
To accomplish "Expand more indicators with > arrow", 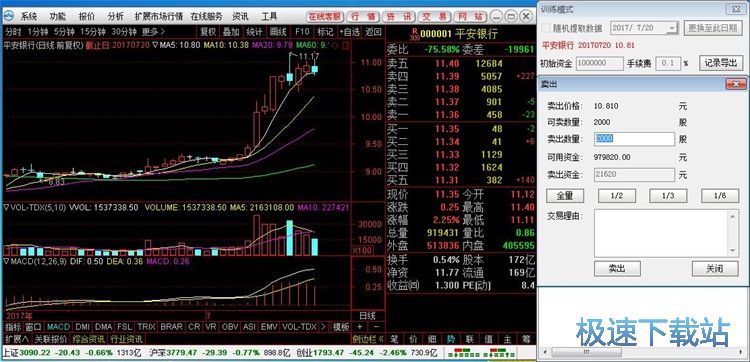I will pos(324,327).
